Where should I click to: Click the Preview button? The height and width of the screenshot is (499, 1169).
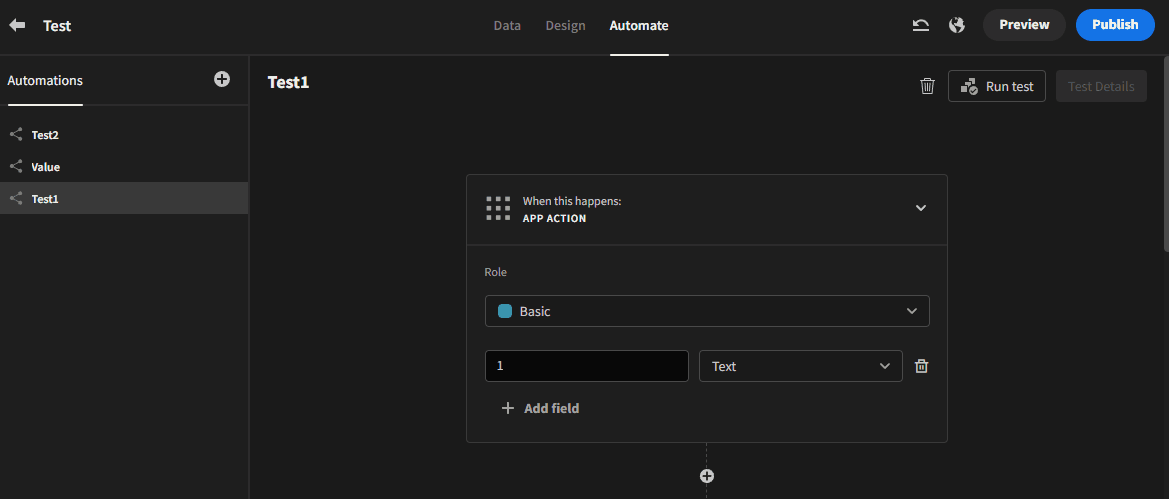click(x=1024, y=25)
